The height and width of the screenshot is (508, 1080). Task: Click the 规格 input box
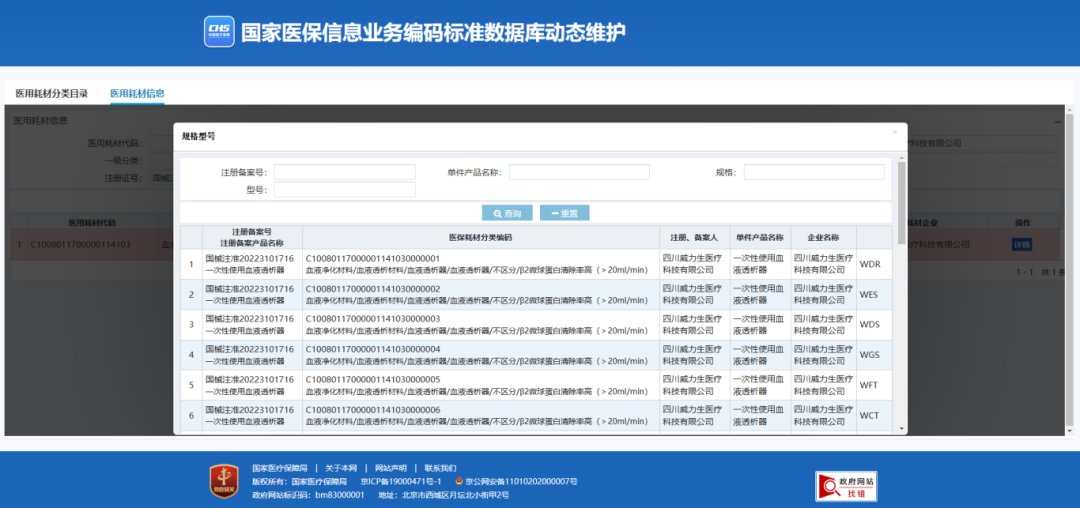point(813,172)
